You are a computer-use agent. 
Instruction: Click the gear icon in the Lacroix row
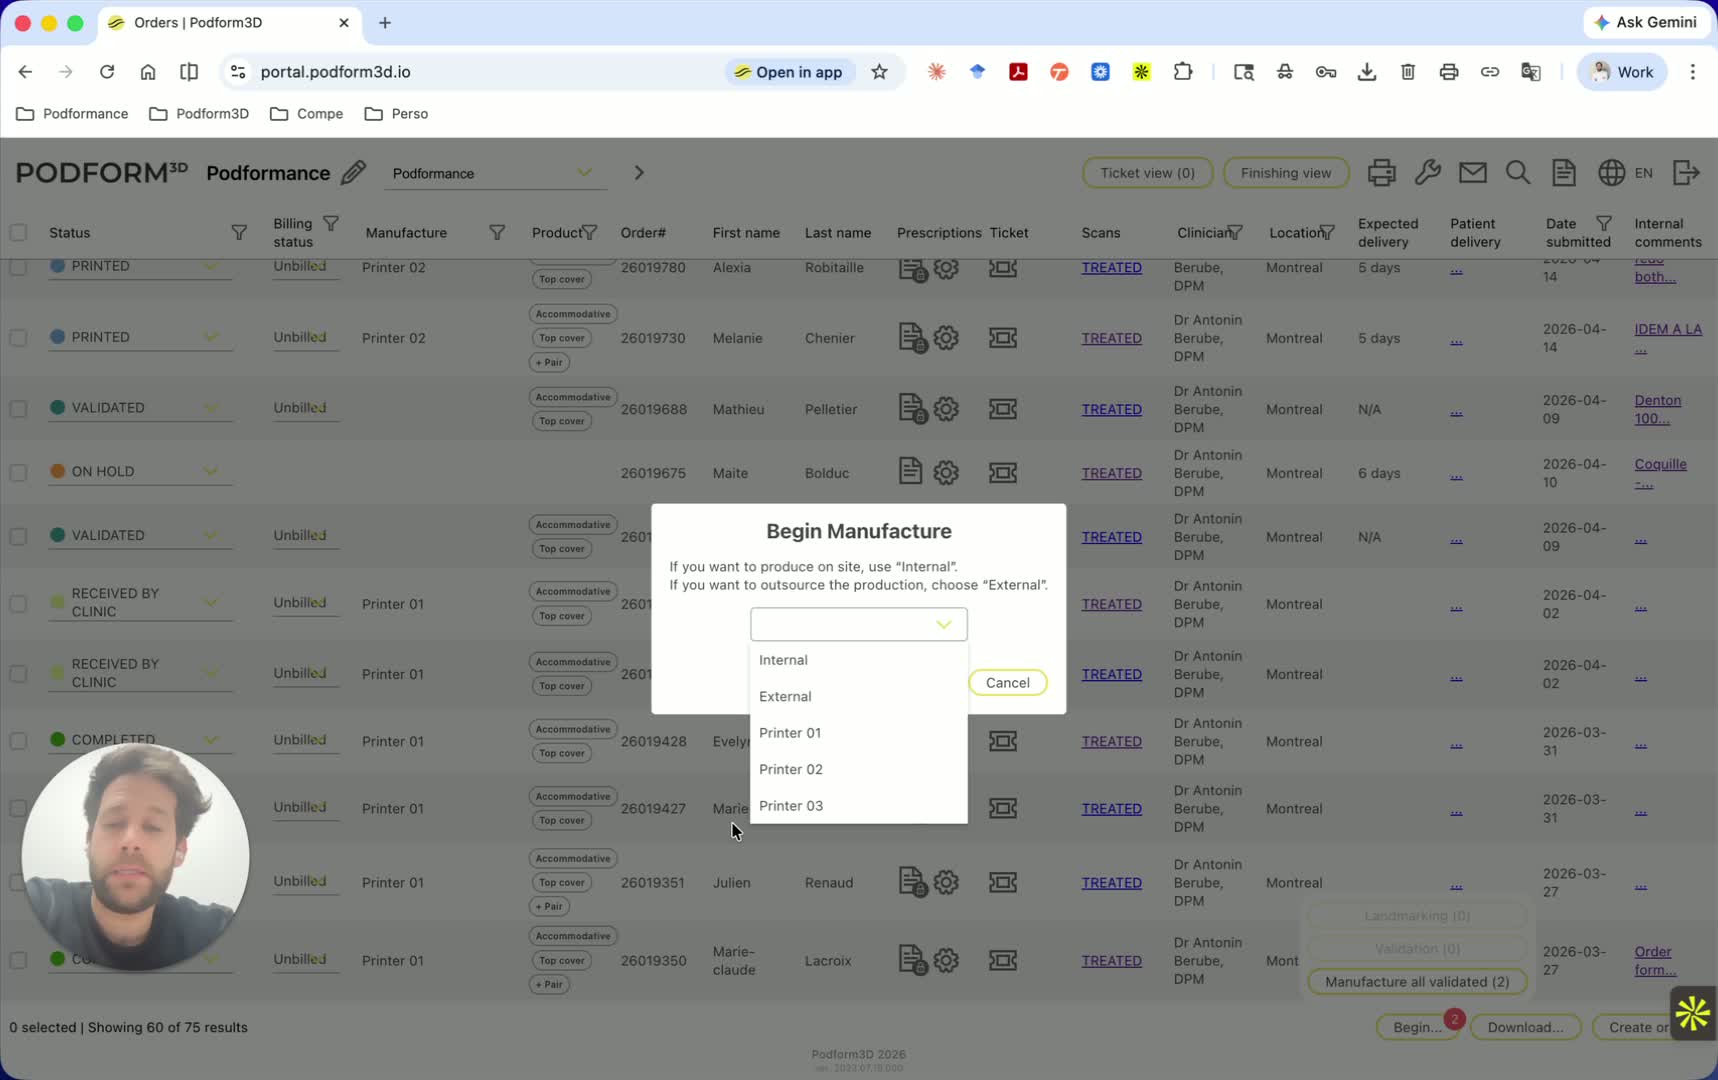[x=946, y=961]
